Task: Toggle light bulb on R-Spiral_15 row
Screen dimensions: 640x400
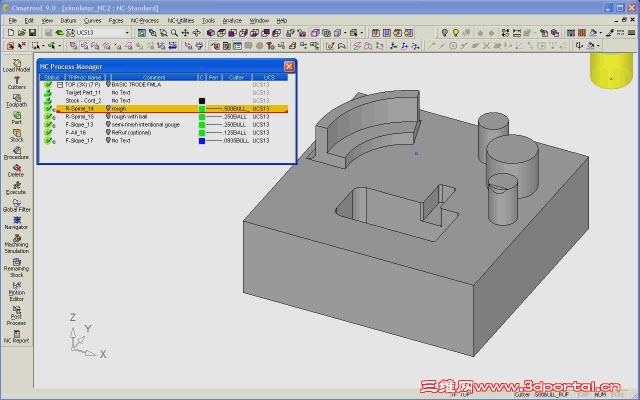Action: click(x=108, y=116)
